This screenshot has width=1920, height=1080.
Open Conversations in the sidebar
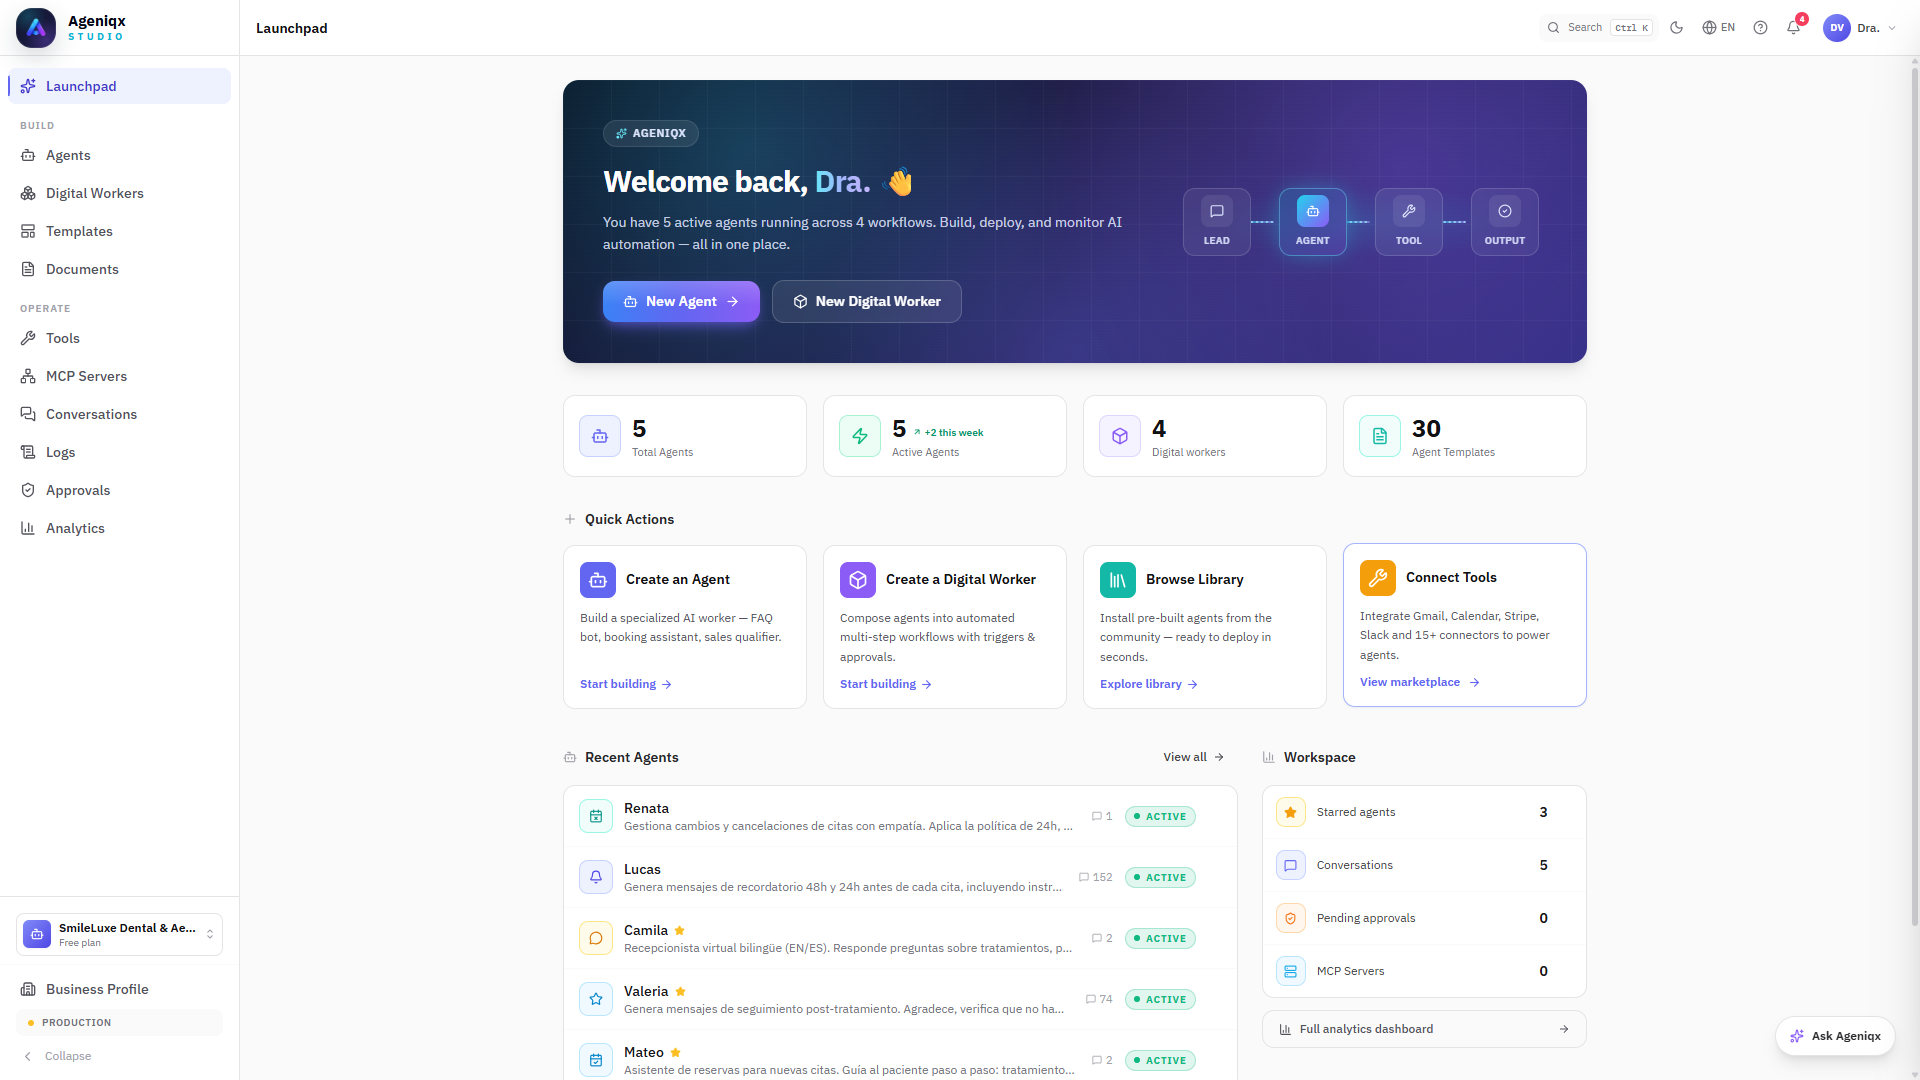coord(119,414)
